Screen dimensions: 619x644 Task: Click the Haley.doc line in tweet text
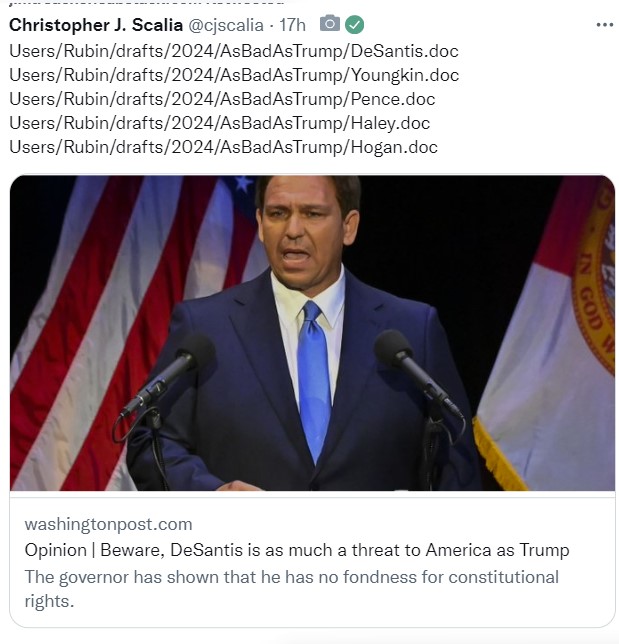(x=220, y=123)
